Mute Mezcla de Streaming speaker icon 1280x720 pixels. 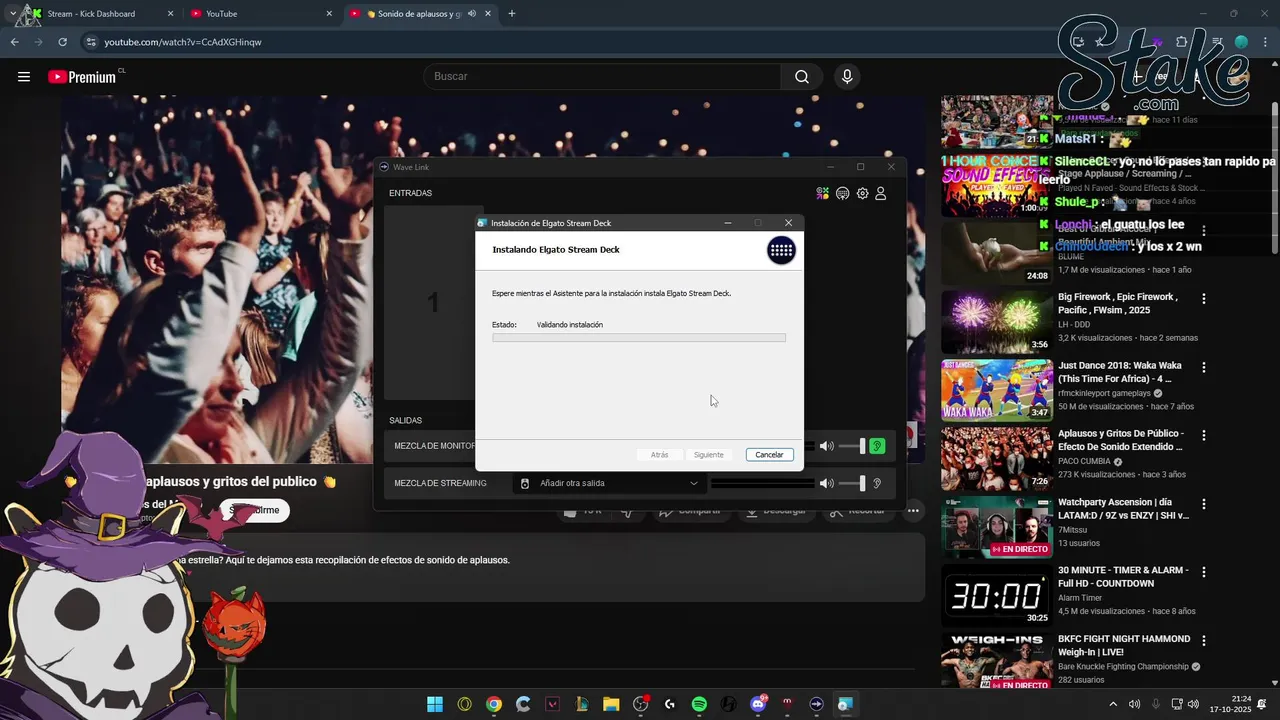pos(826,483)
